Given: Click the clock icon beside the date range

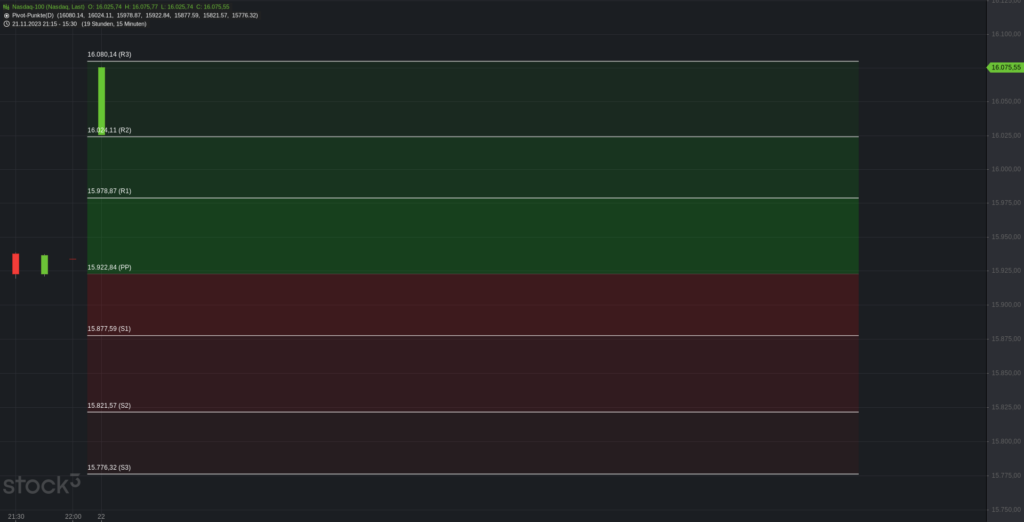Looking at the screenshot, I should click(7, 24).
